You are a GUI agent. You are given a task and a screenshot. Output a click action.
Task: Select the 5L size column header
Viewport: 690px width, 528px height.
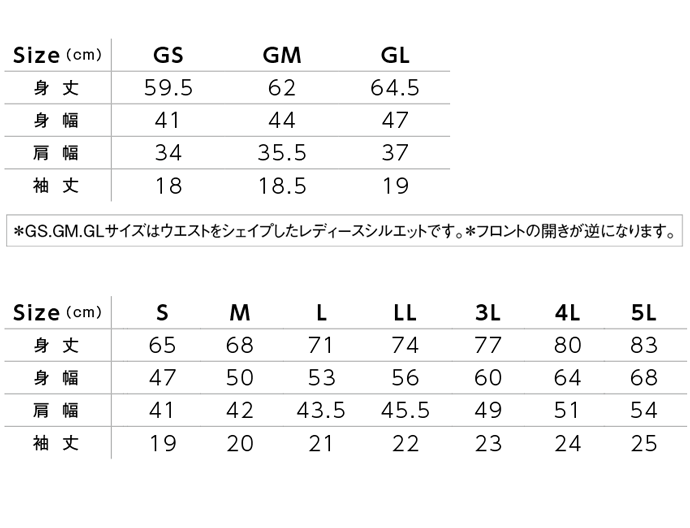643,313
